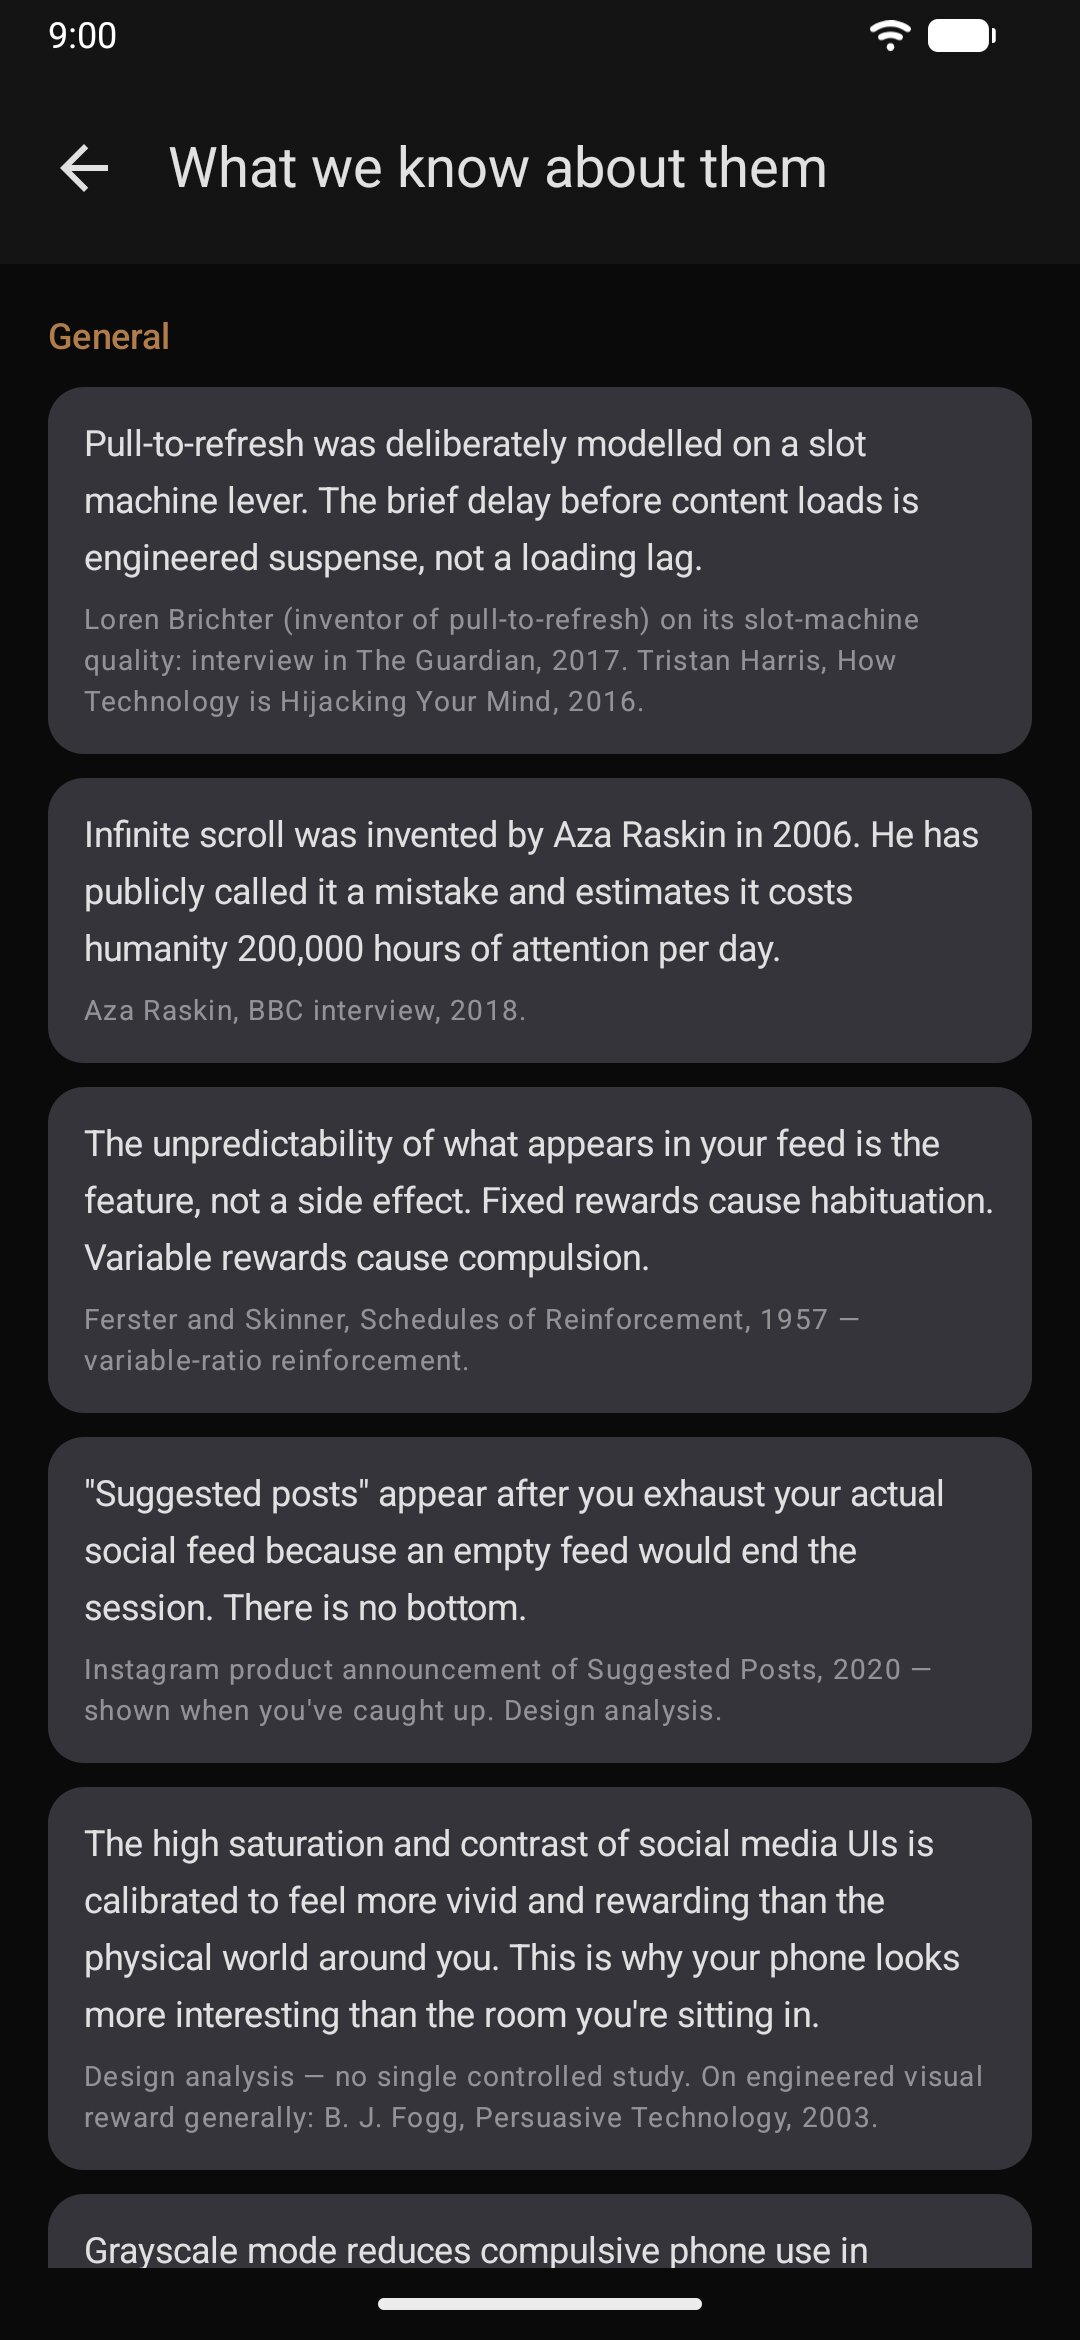This screenshot has height=2340, width=1080.
Task: Select the General section header
Action: click(109, 337)
